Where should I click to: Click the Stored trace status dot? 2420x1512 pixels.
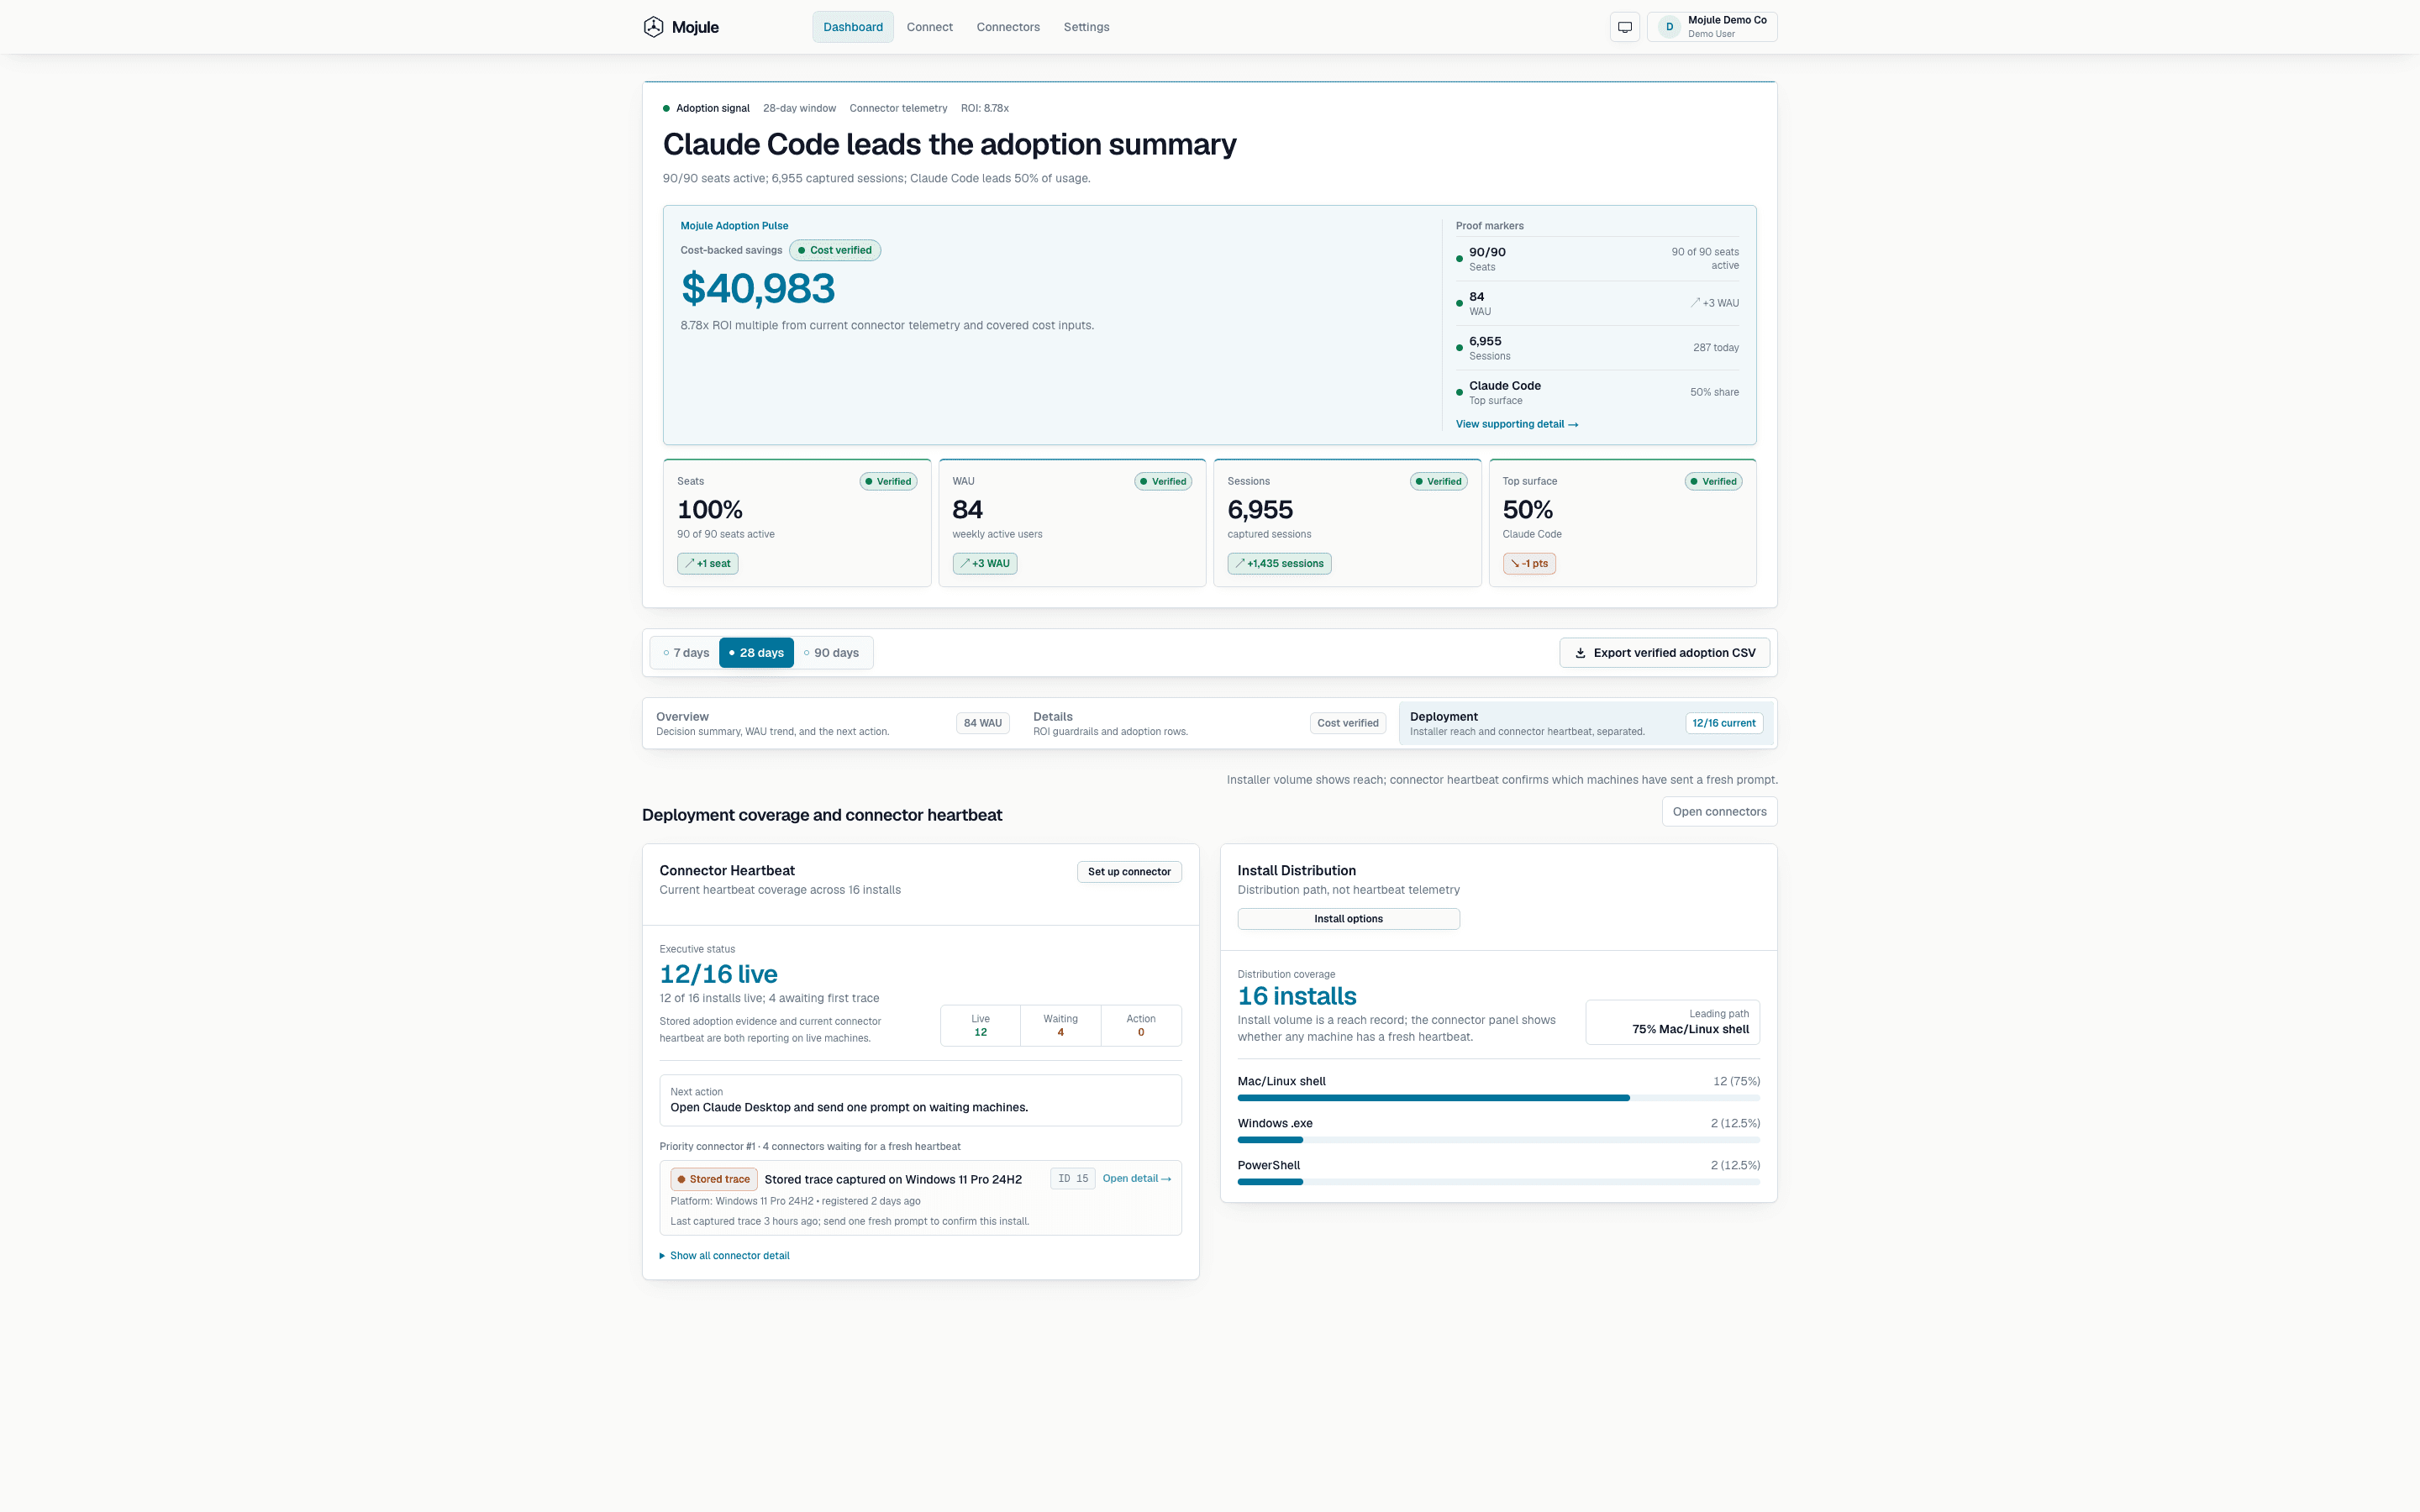681,1179
